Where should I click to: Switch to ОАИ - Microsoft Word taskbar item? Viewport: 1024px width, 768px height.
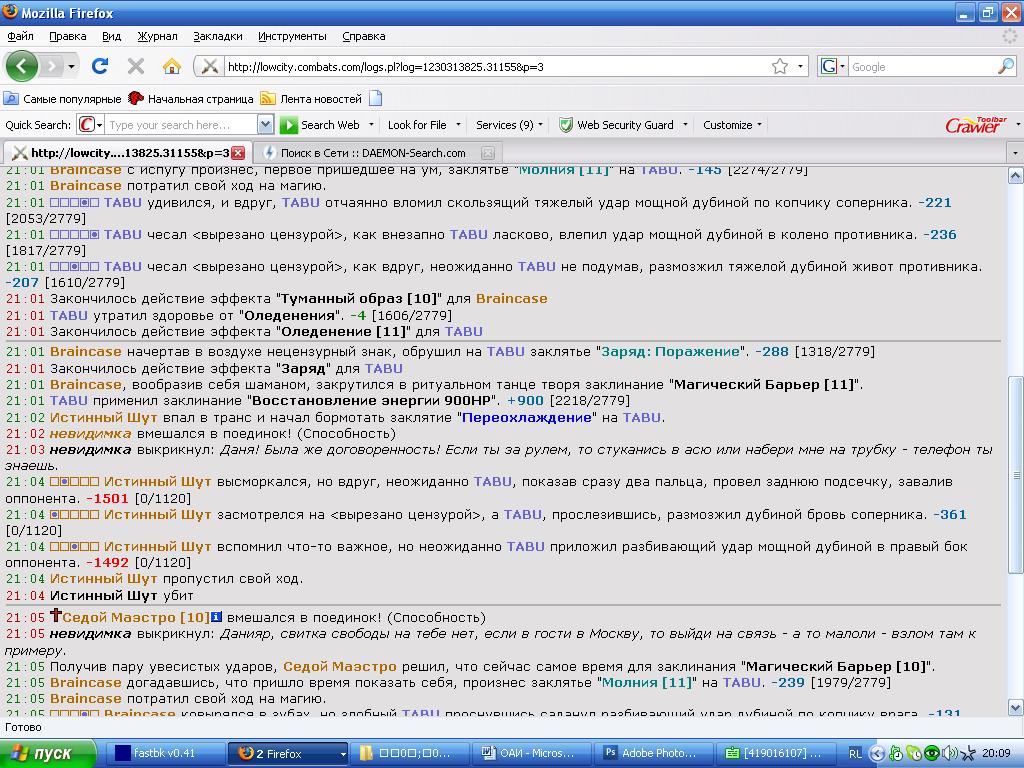530,753
